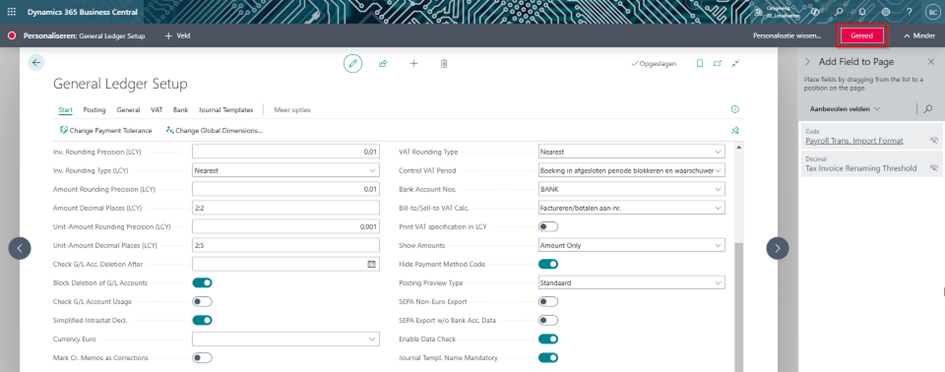945x372 pixels.
Task: Switch to the Posting tab
Action: click(95, 110)
